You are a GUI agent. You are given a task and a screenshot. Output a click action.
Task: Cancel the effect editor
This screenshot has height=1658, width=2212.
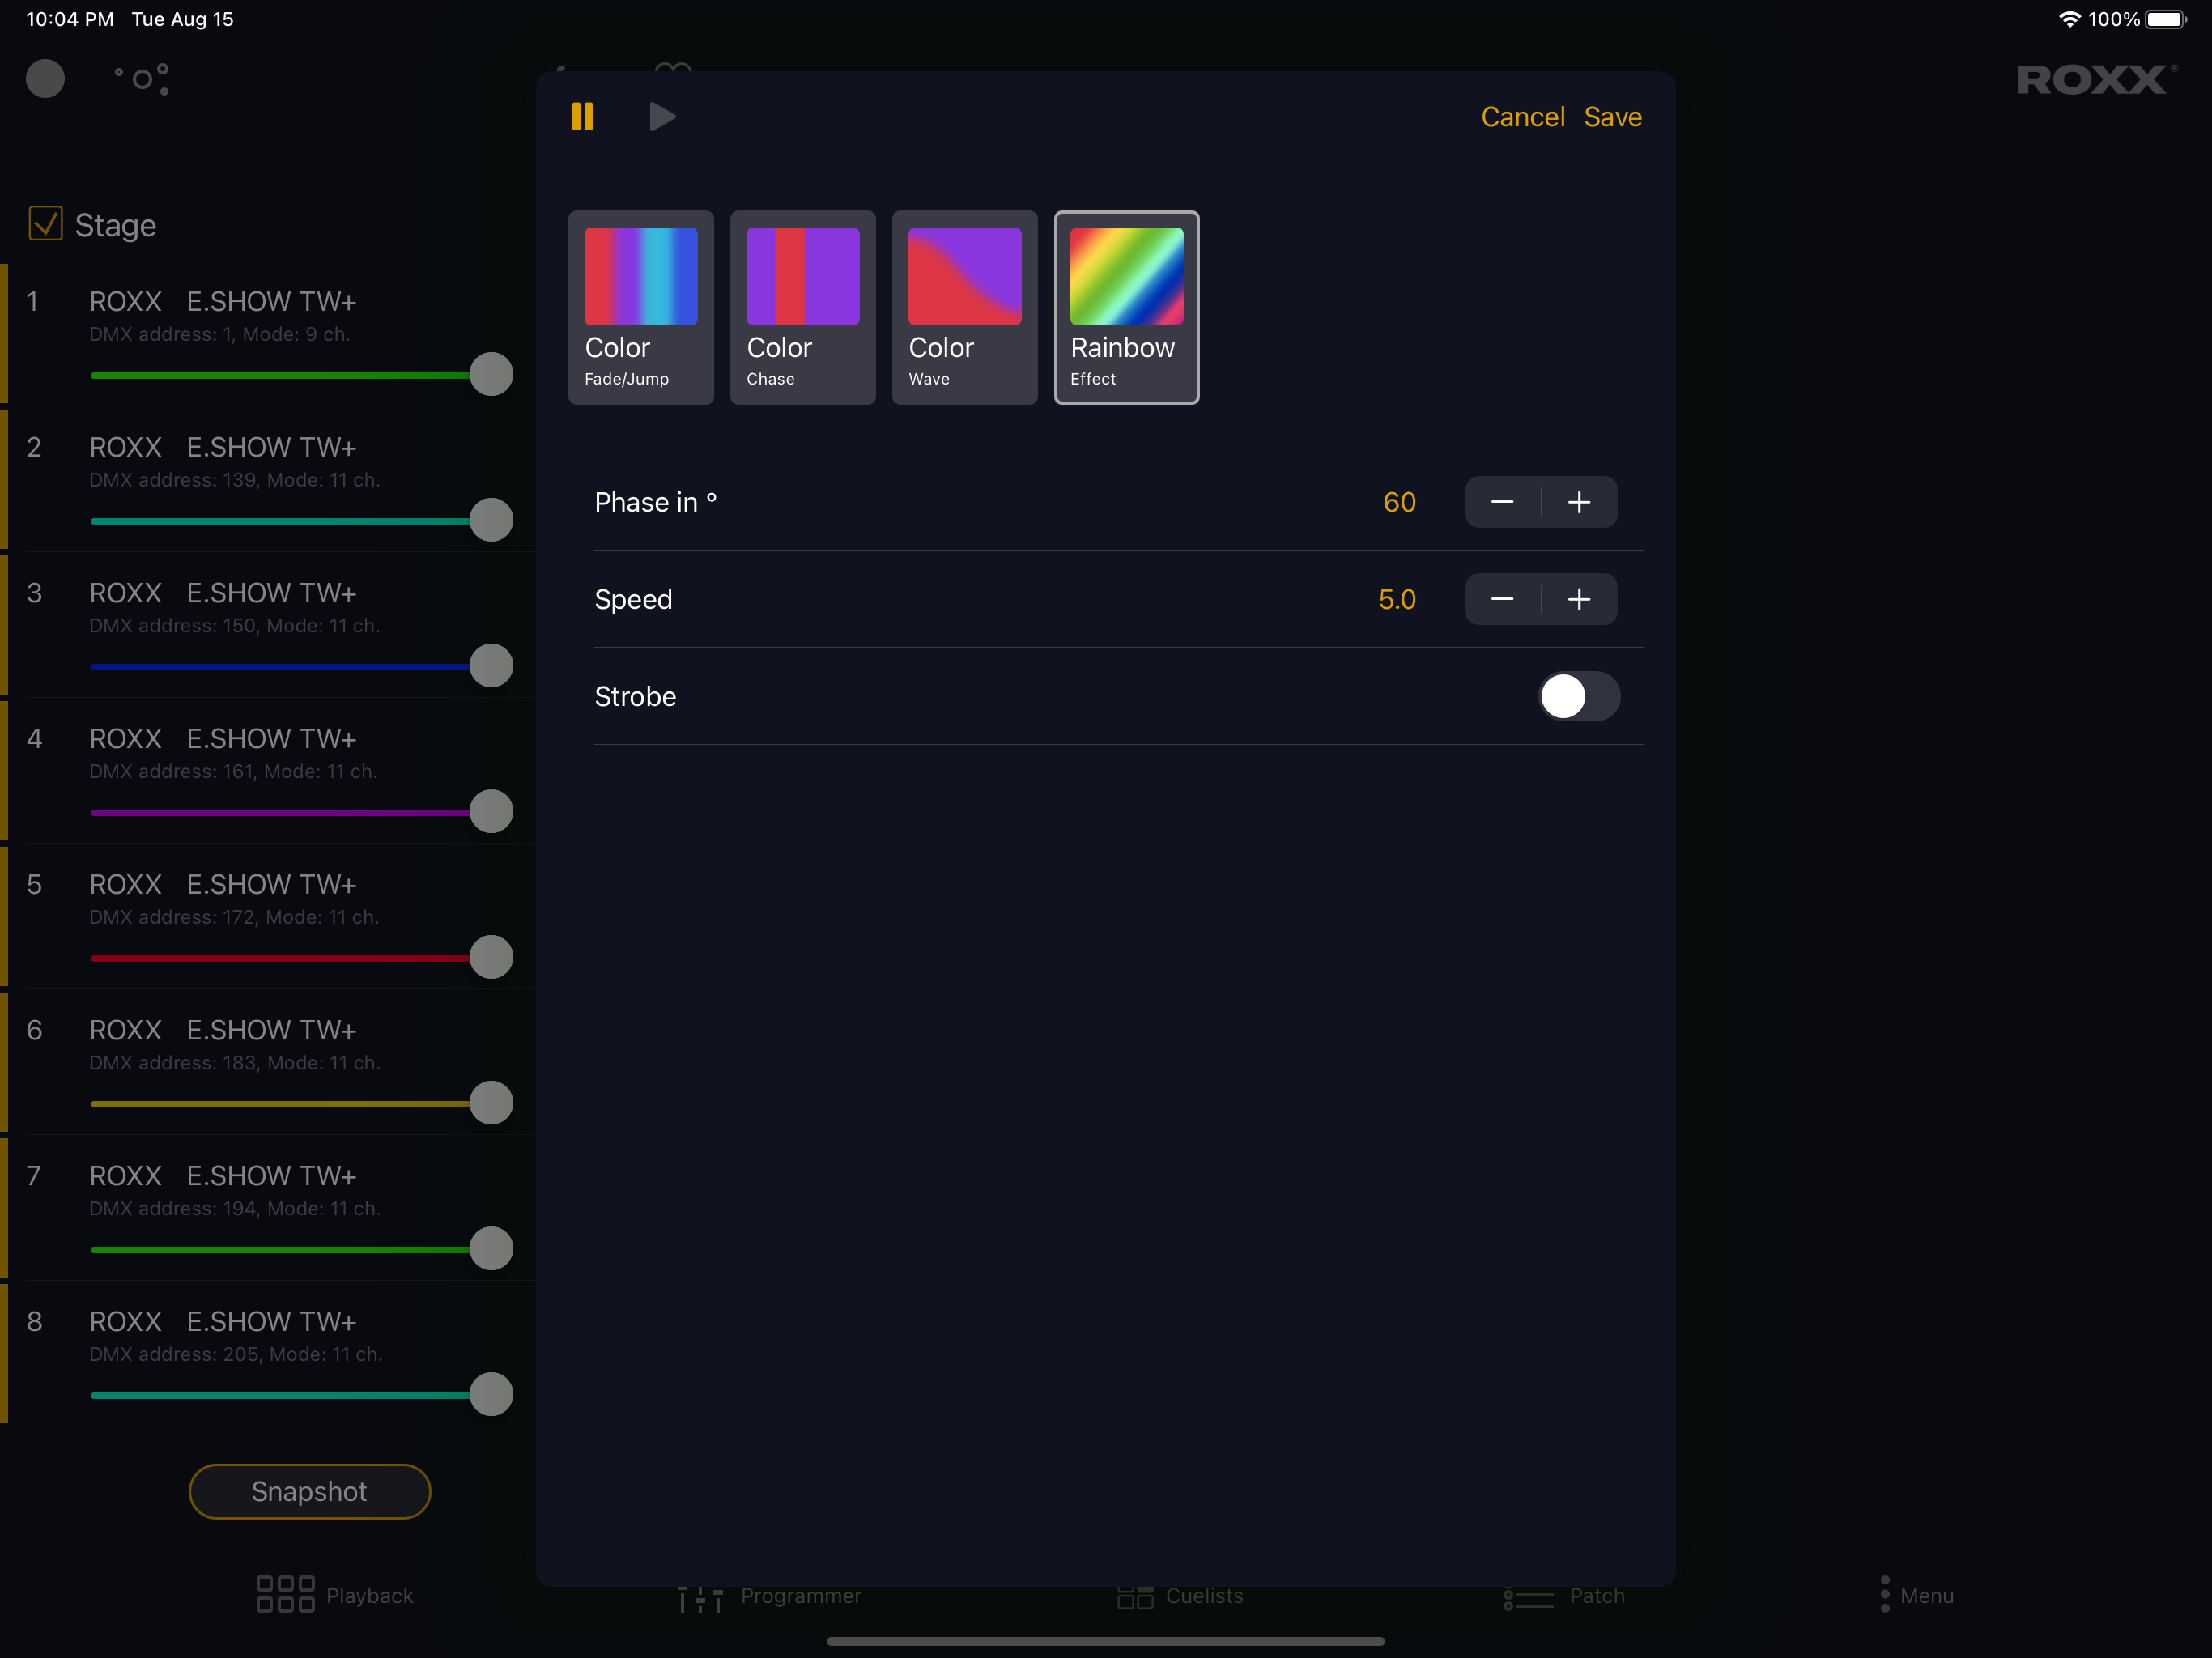[x=1522, y=117]
